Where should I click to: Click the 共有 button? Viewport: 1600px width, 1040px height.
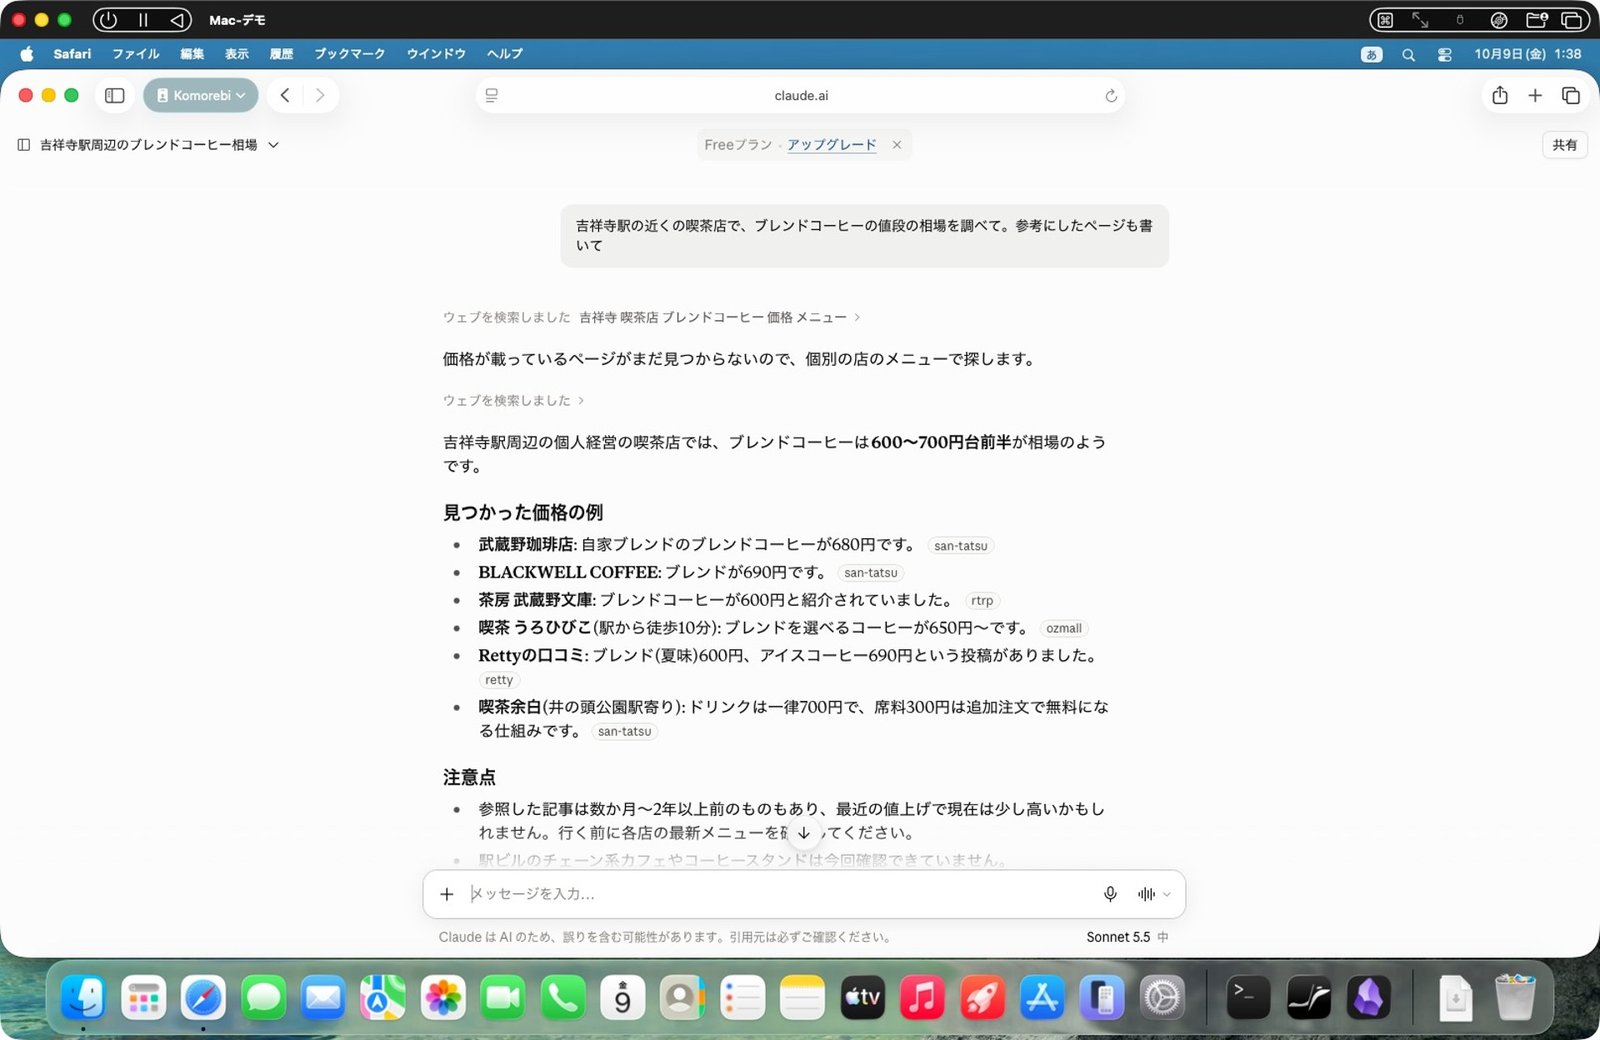click(x=1565, y=145)
